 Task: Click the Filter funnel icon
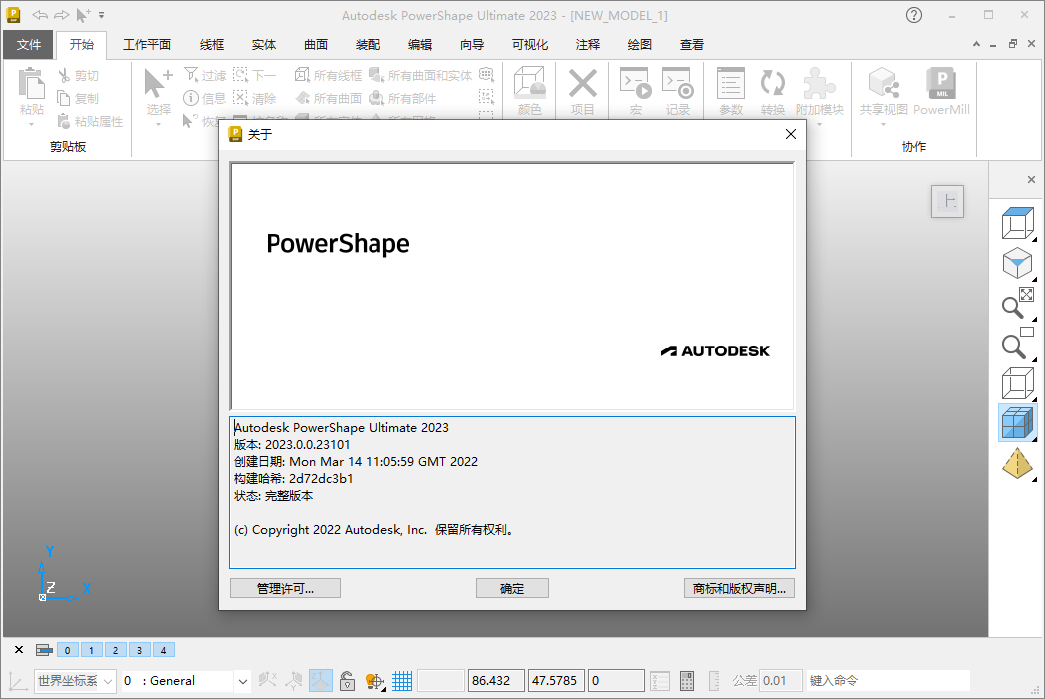pyautogui.click(x=191, y=75)
